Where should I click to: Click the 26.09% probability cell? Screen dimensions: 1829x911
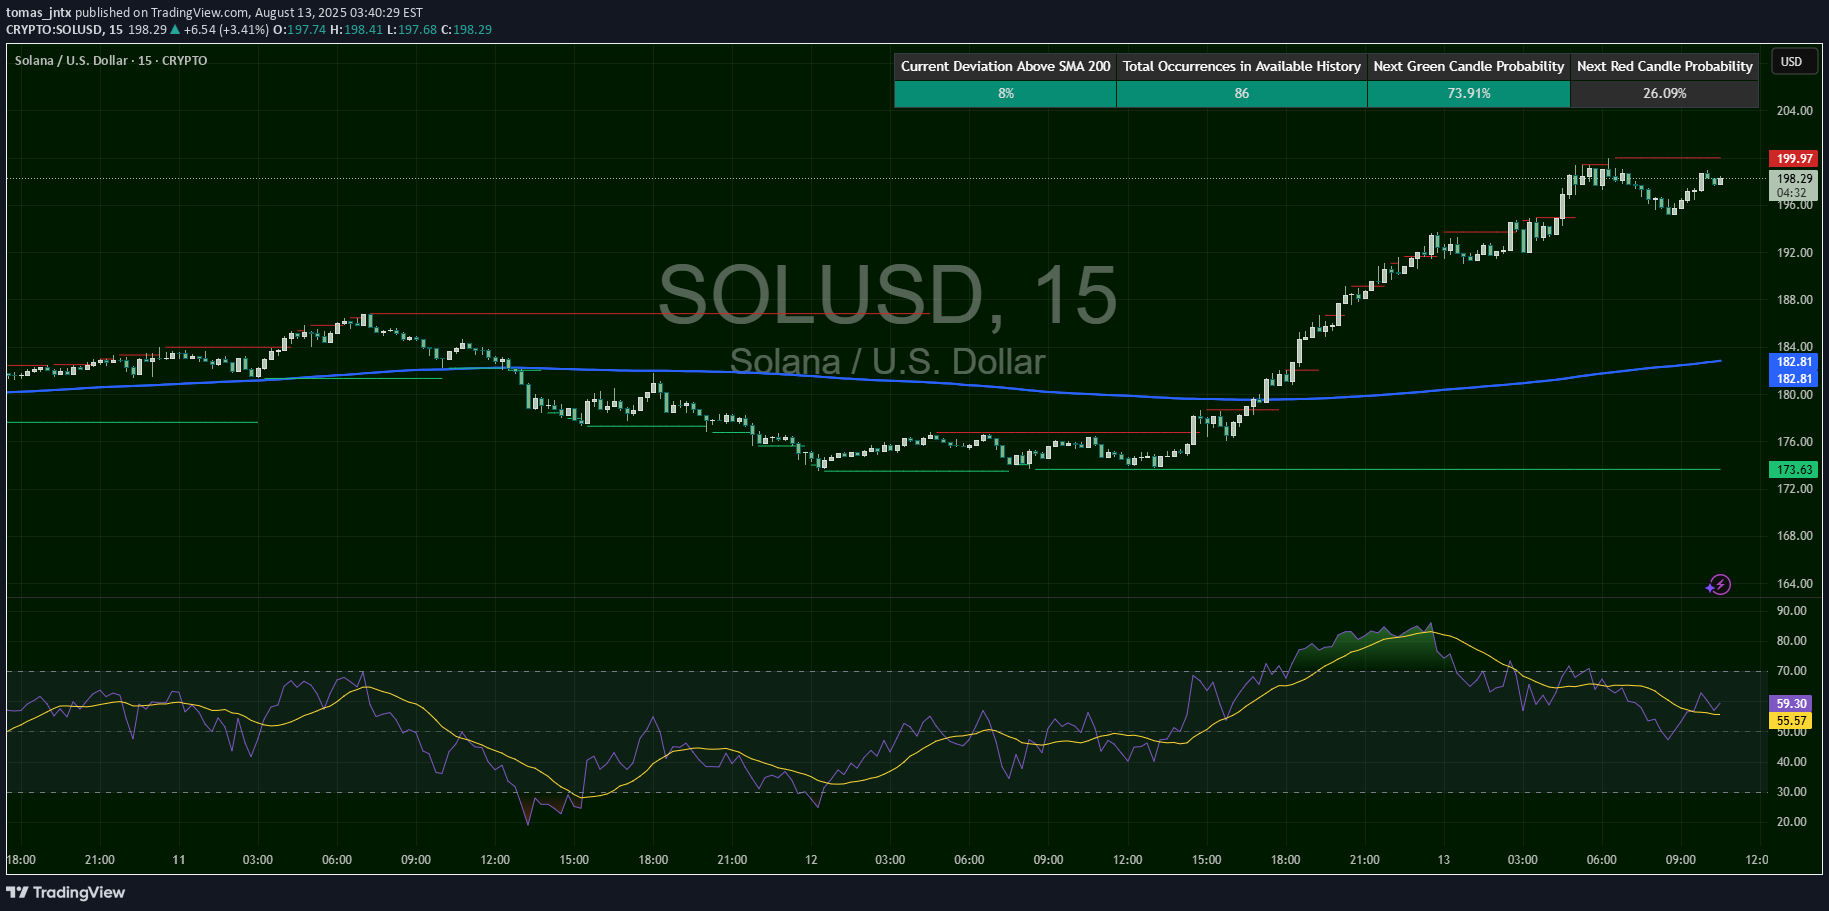pyautogui.click(x=1664, y=93)
